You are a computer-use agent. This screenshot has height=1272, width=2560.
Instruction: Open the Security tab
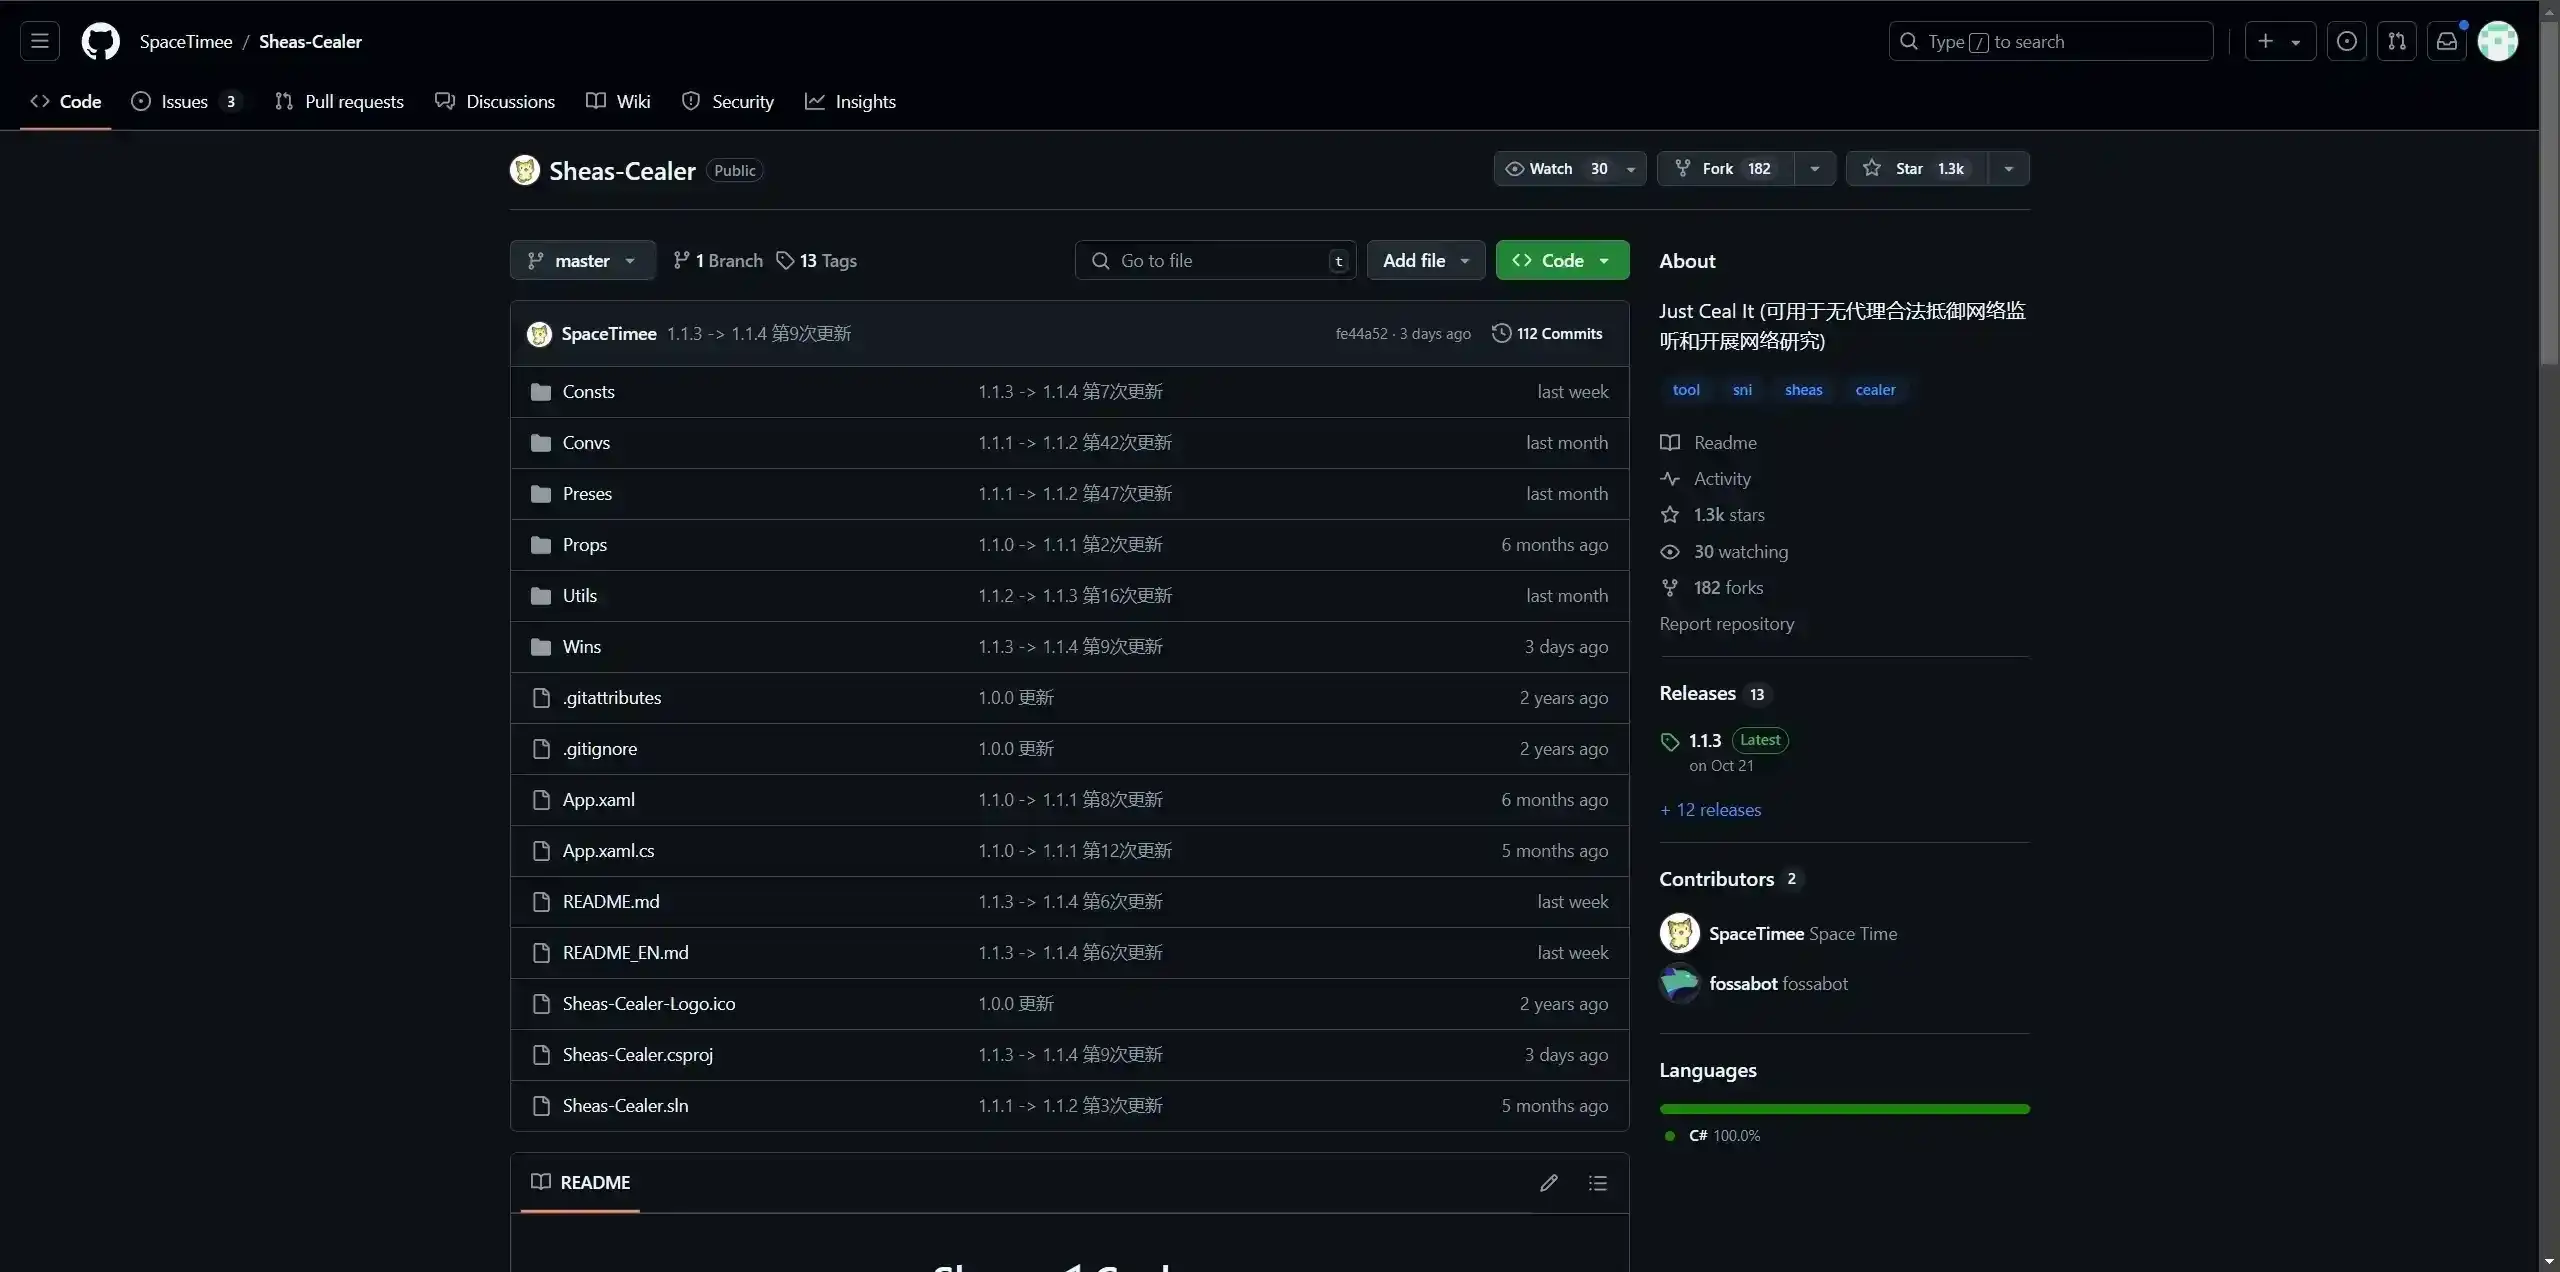coord(728,101)
